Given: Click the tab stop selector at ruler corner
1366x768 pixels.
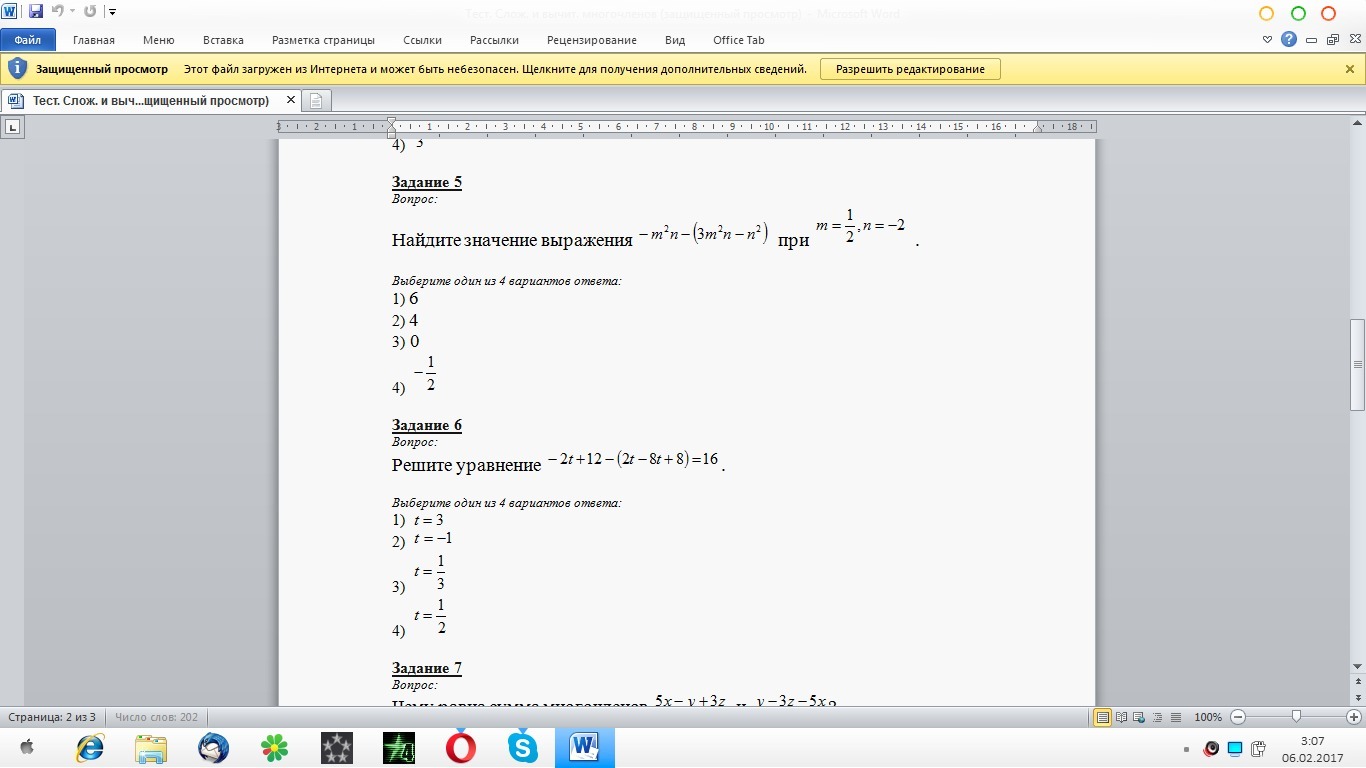Looking at the screenshot, I should pyautogui.click(x=12, y=127).
